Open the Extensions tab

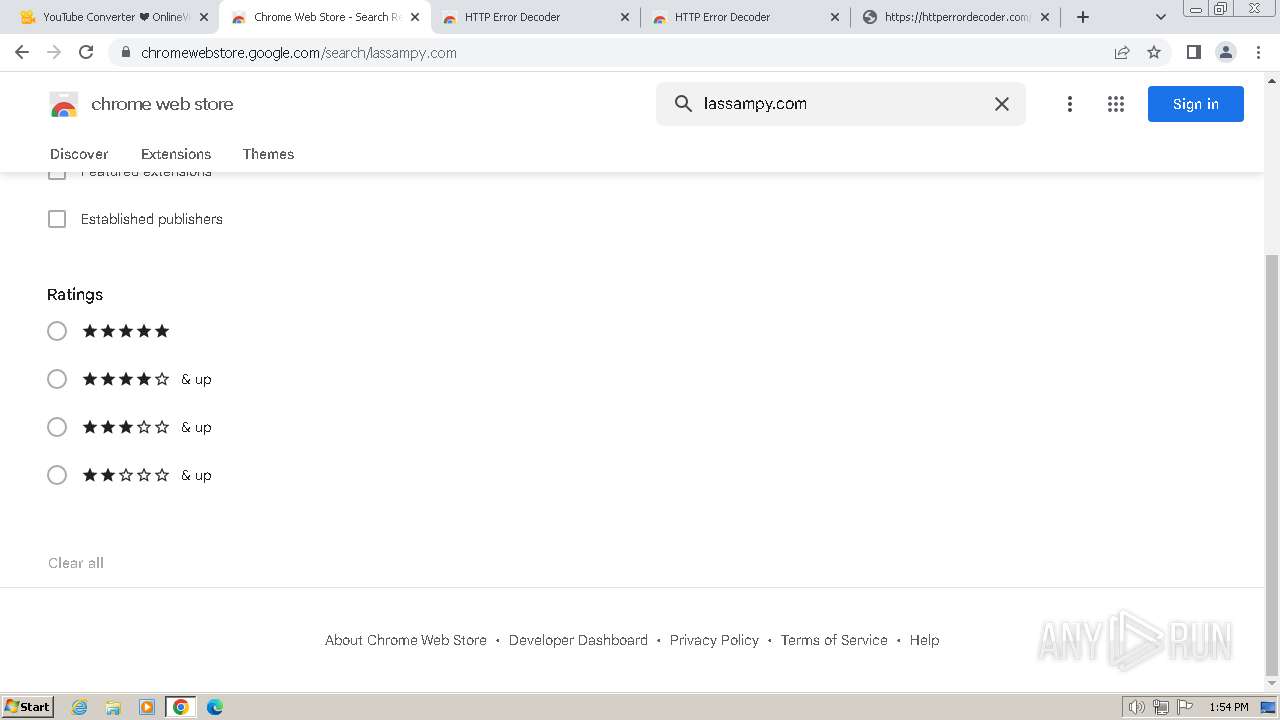point(176,154)
